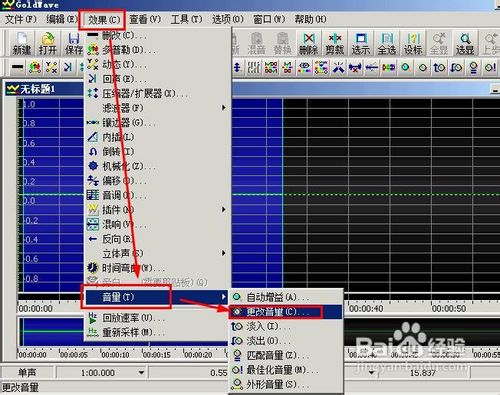
Task: Open the 文件(F) menu
Action: pyautogui.click(x=21, y=19)
